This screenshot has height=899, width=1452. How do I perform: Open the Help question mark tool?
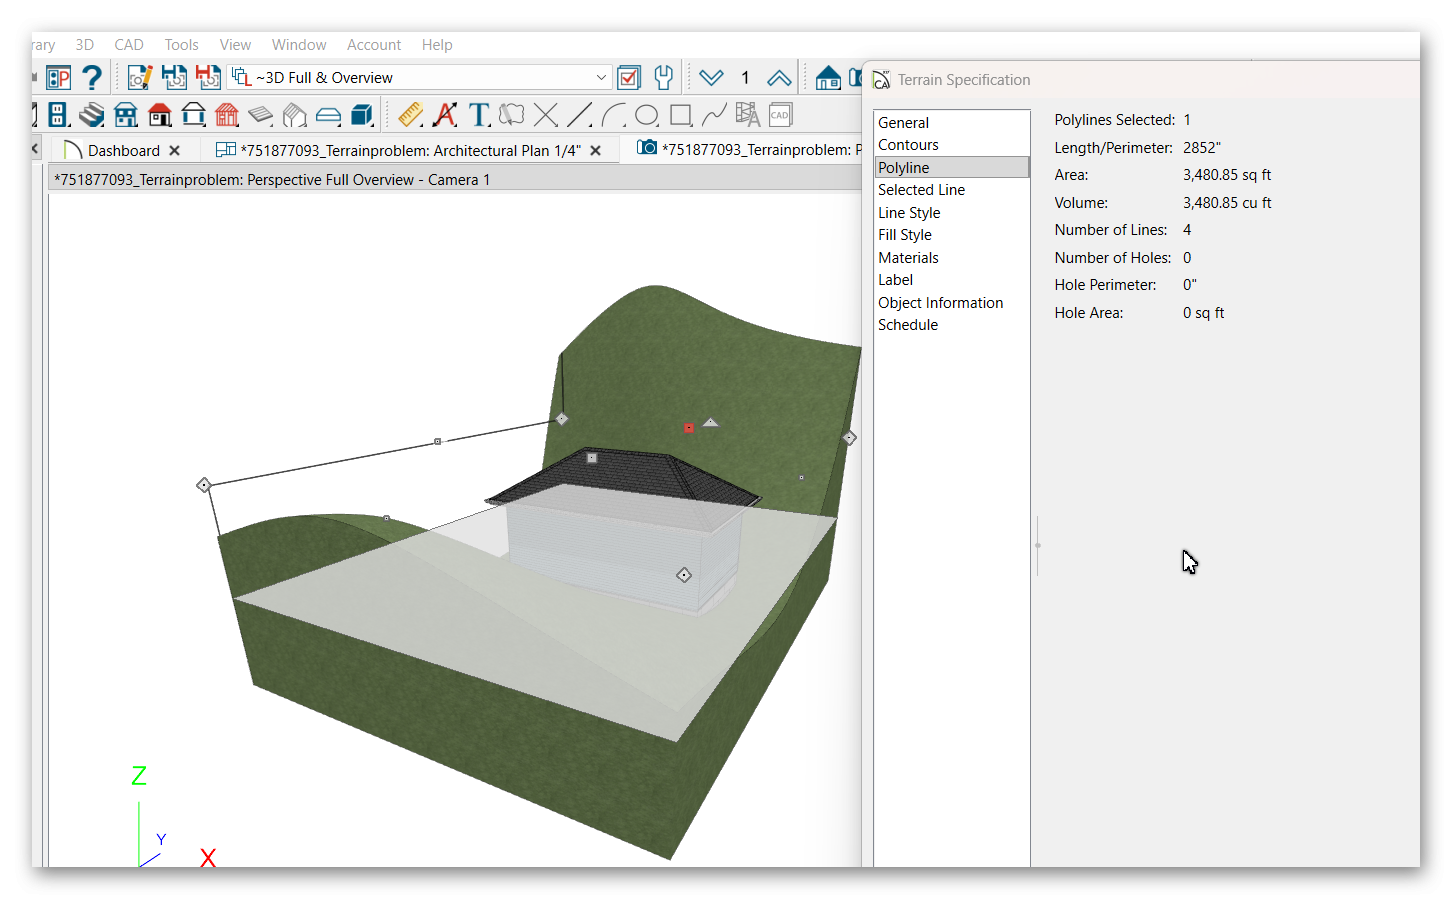pos(92,78)
